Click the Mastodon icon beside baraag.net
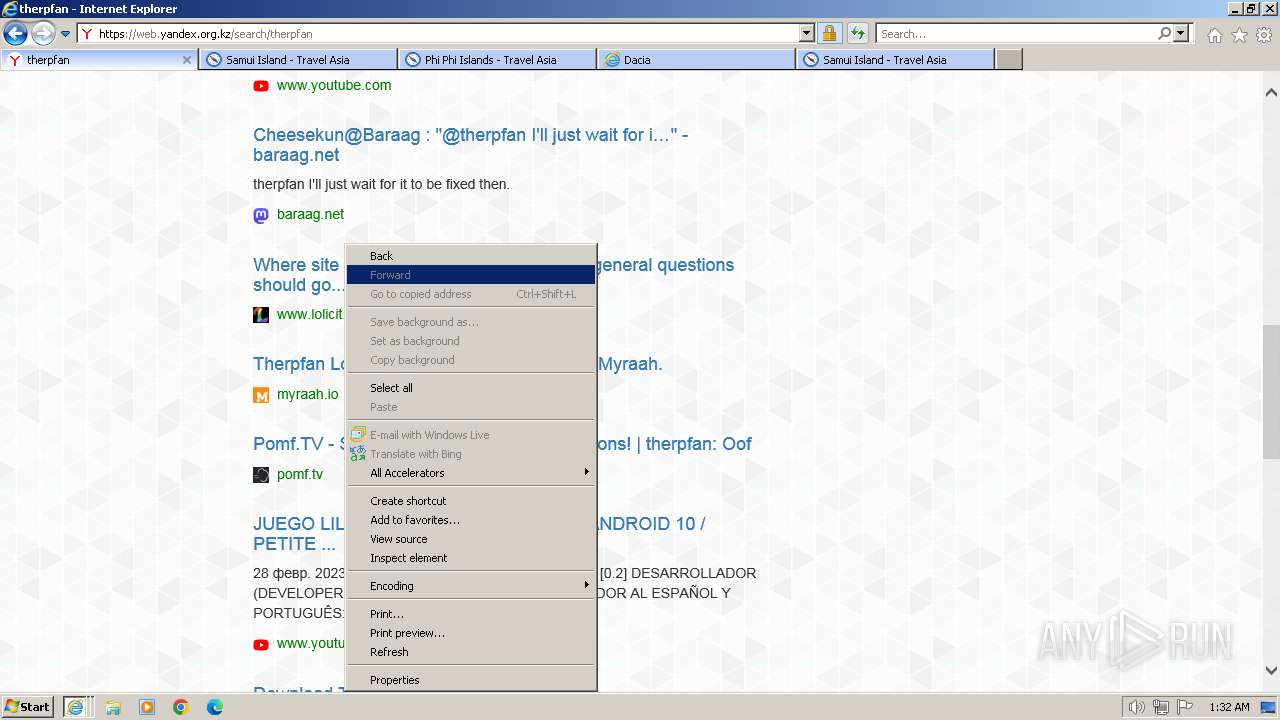 point(261,215)
